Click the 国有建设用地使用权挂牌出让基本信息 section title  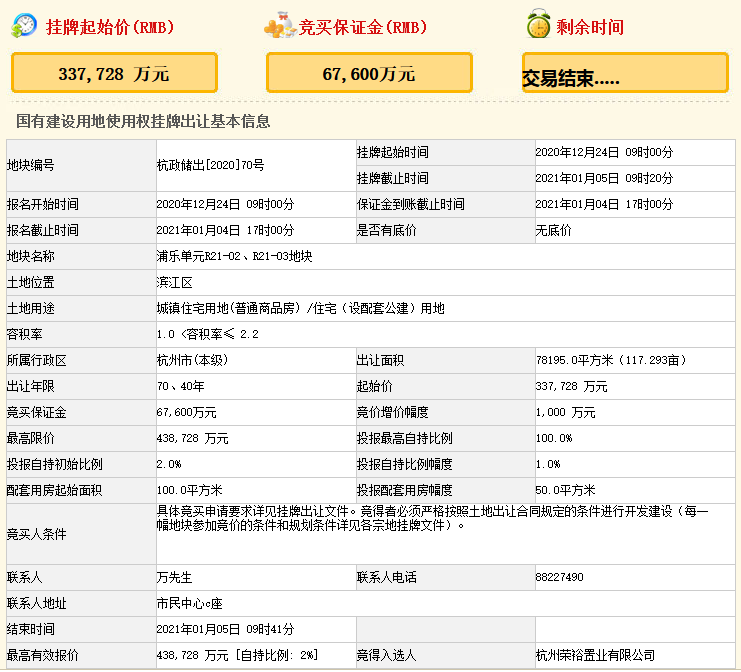(143, 121)
